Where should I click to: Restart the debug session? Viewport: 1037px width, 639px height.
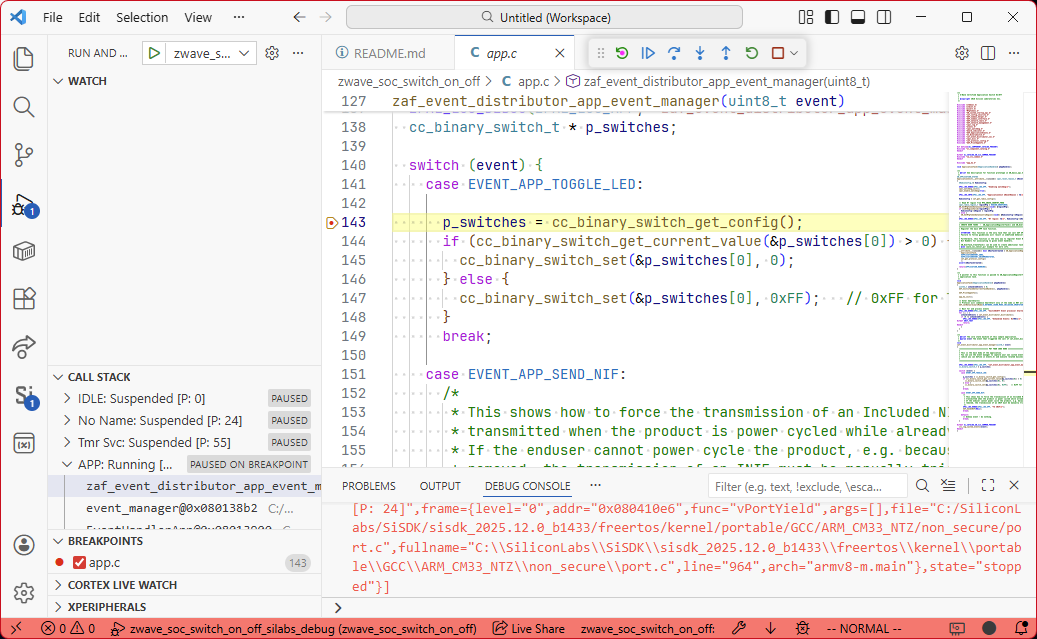tap(751, 53)
